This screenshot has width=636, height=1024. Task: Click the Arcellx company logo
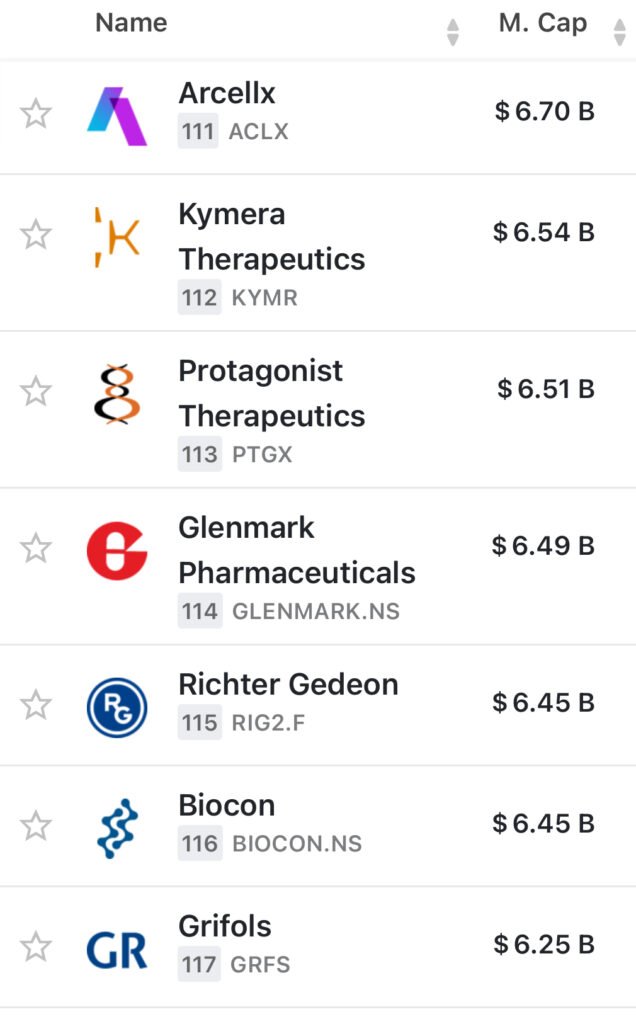[117, 115]
